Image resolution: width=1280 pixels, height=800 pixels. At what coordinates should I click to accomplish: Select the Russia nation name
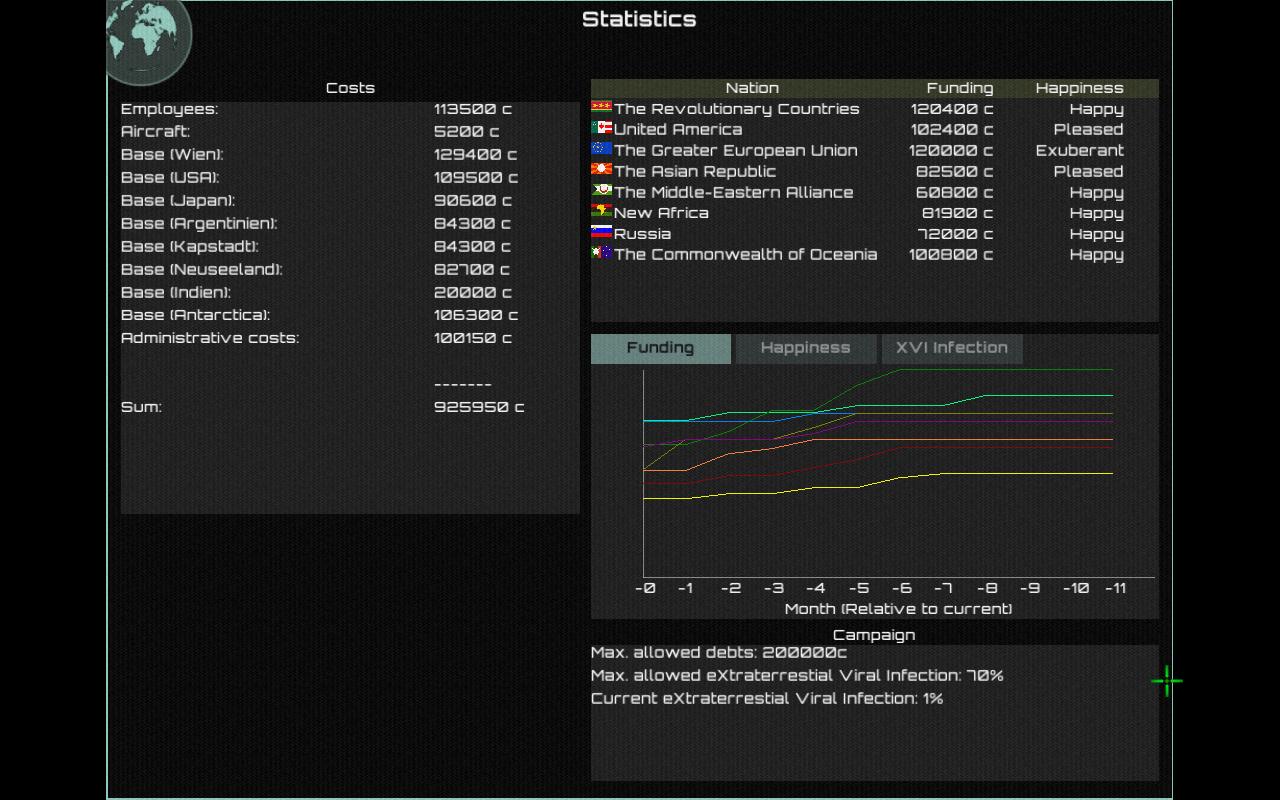point(642,234)
